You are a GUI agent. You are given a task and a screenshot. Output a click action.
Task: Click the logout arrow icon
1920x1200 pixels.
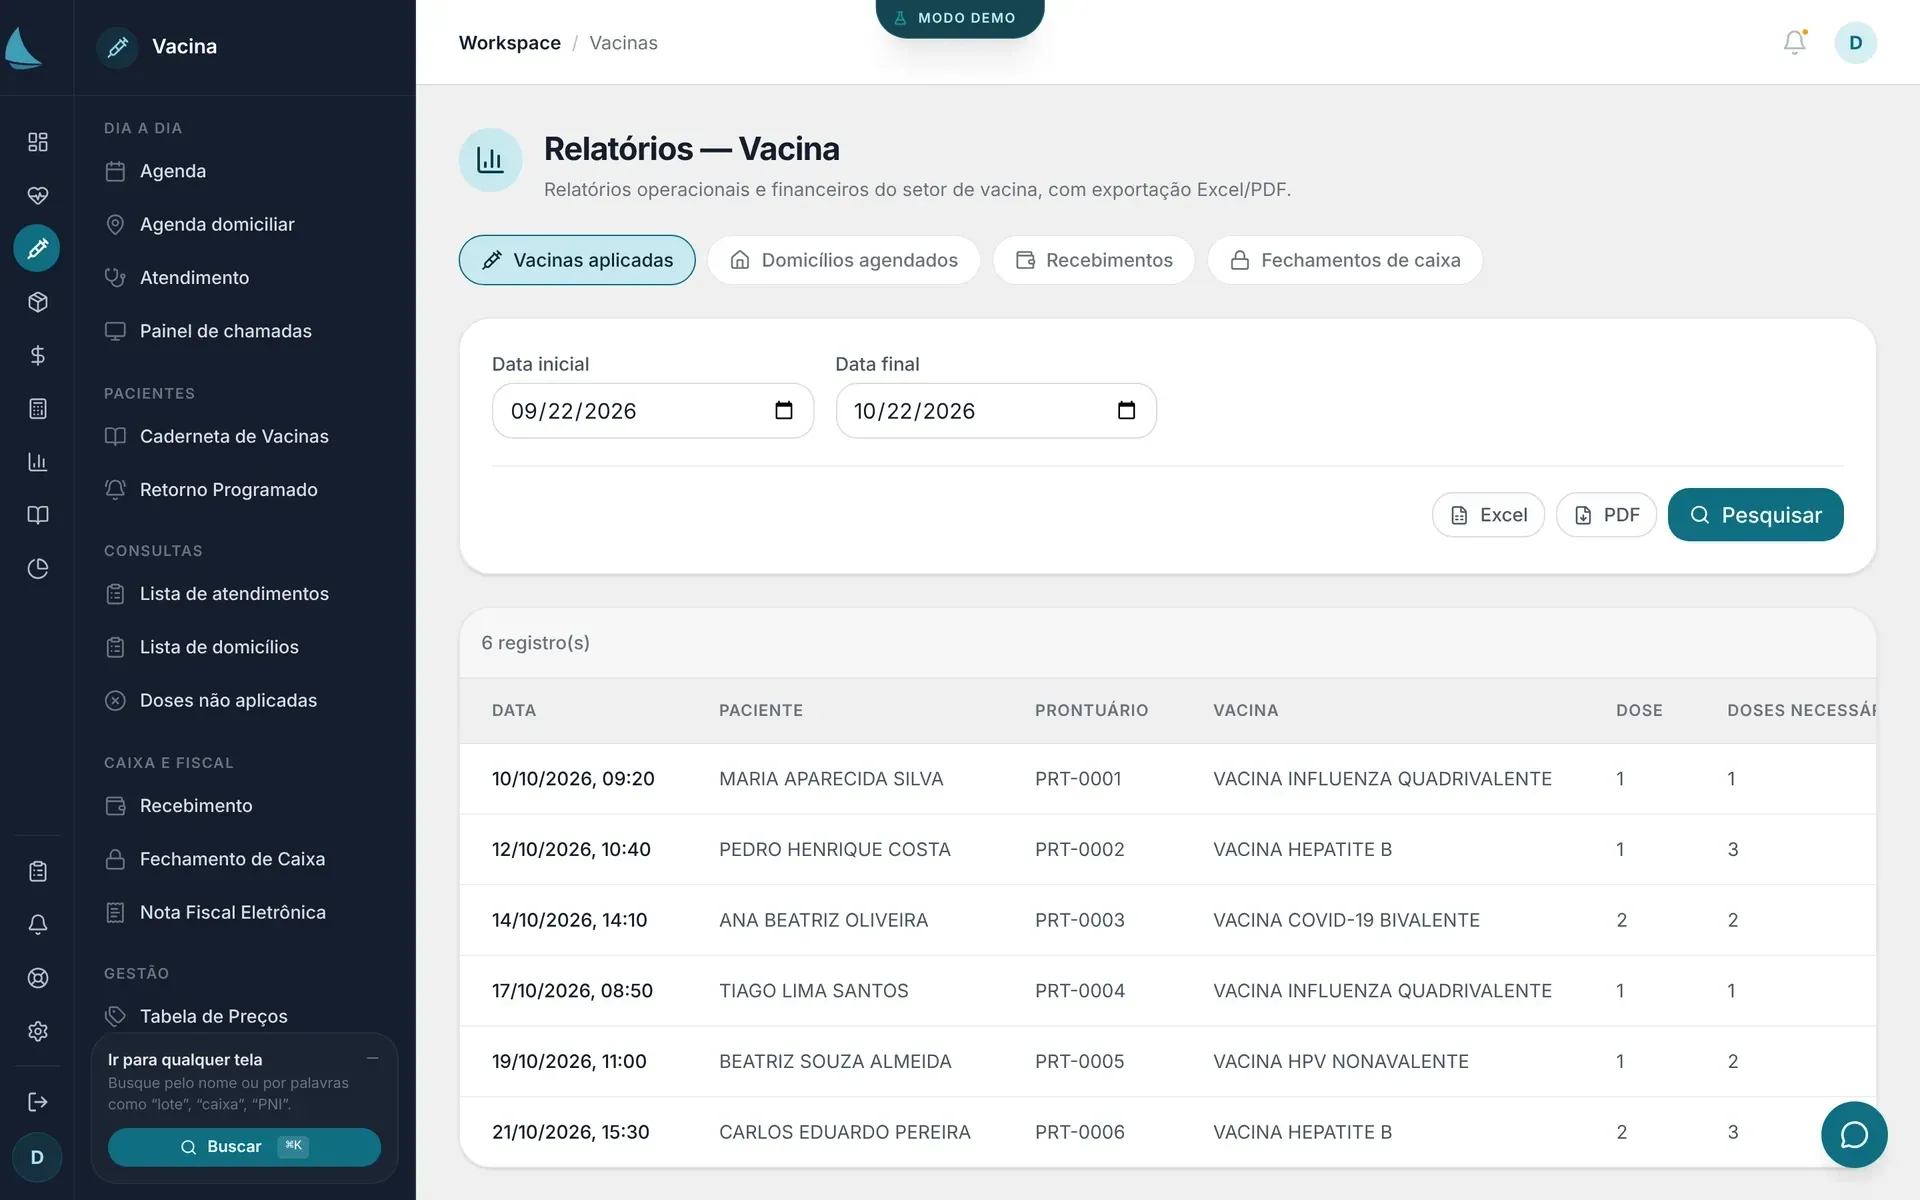(37, 1102)
